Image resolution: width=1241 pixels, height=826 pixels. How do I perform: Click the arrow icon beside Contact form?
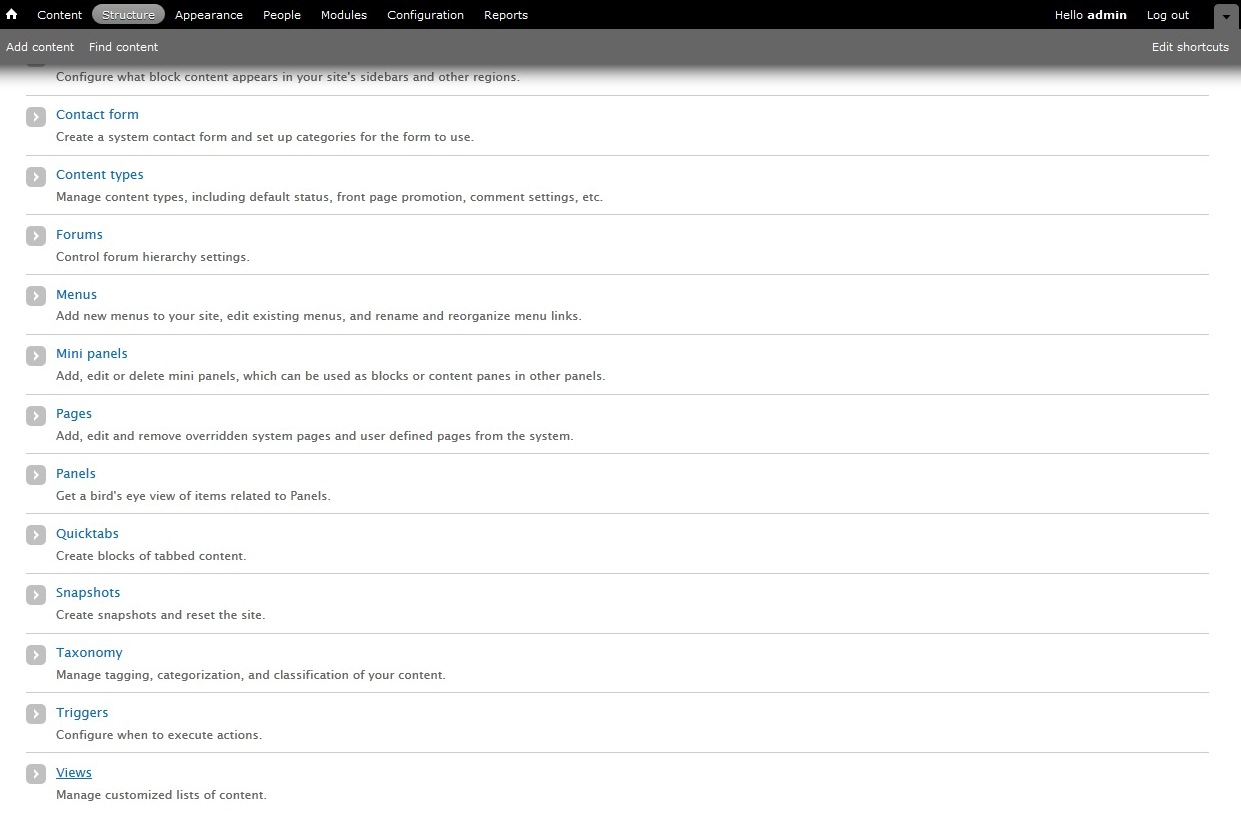coord(36,117)
